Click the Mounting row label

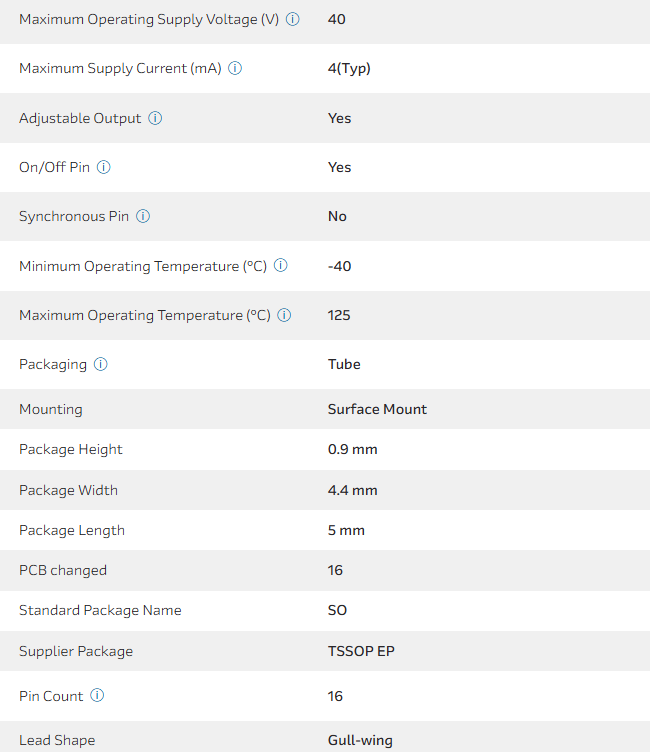click(51, 409)
